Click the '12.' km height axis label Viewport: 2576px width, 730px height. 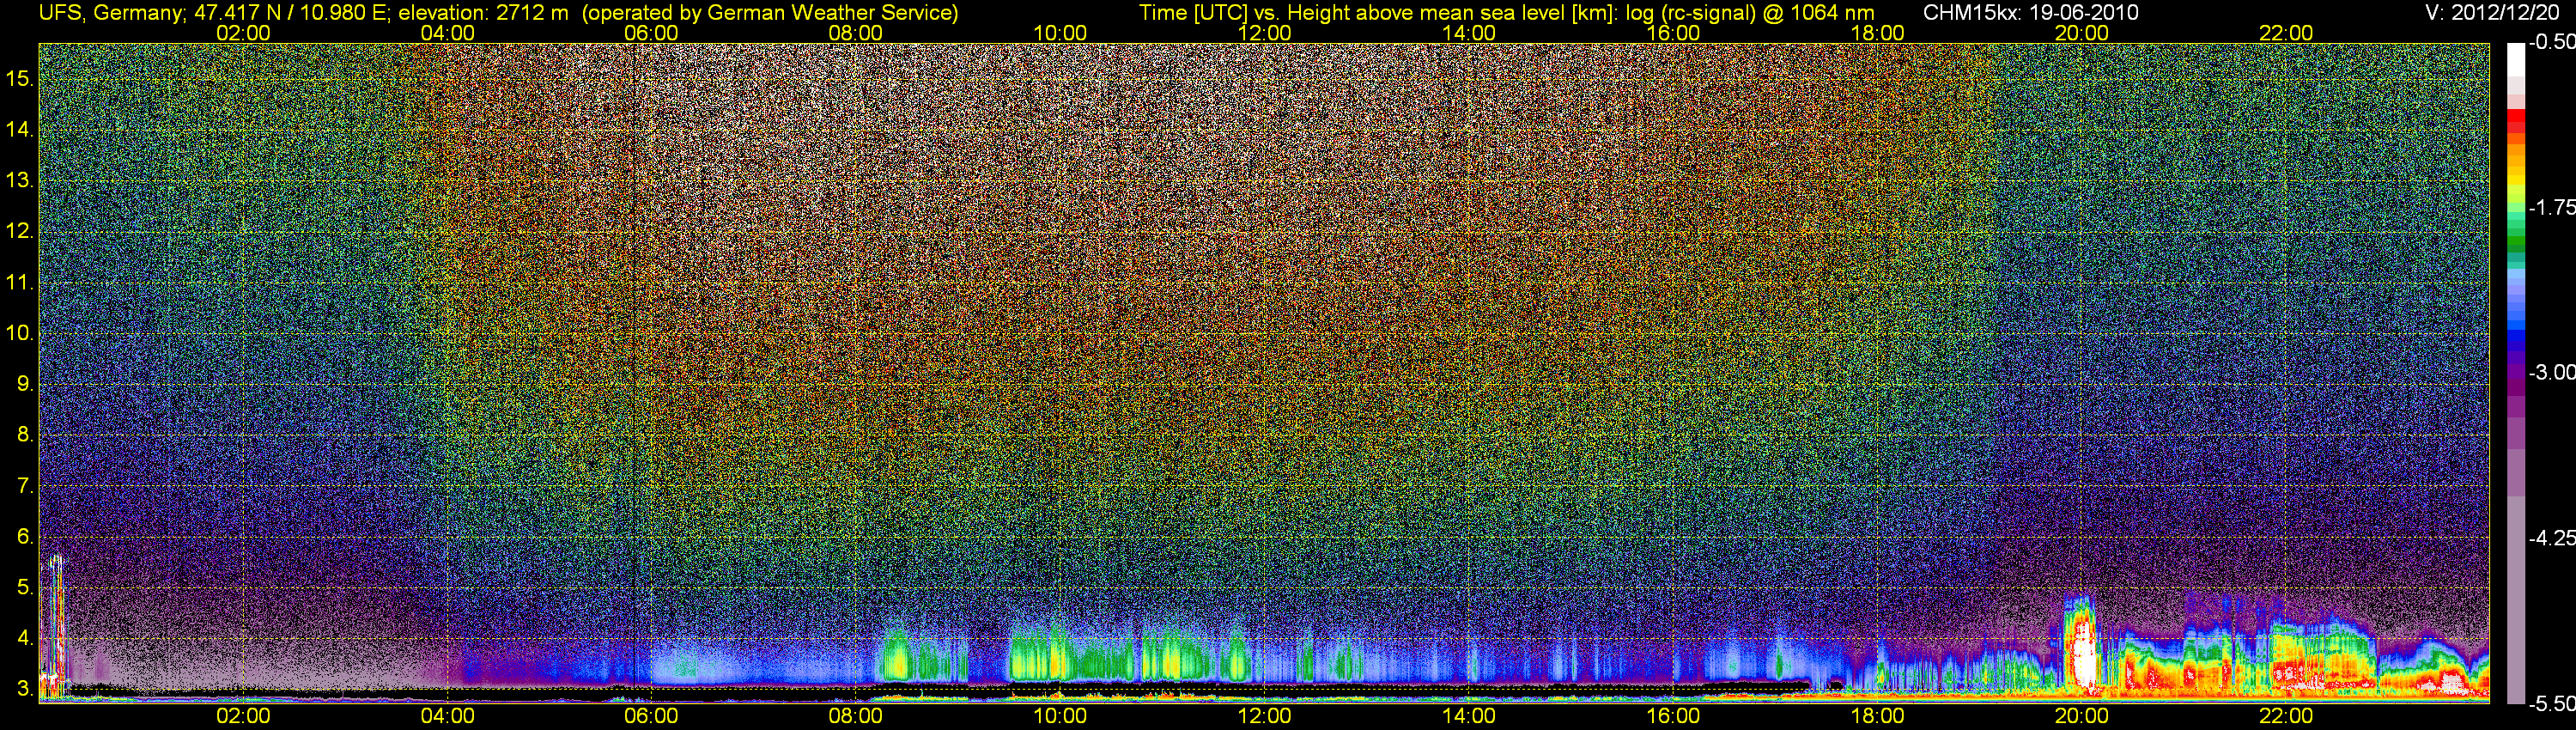(20, 231)
